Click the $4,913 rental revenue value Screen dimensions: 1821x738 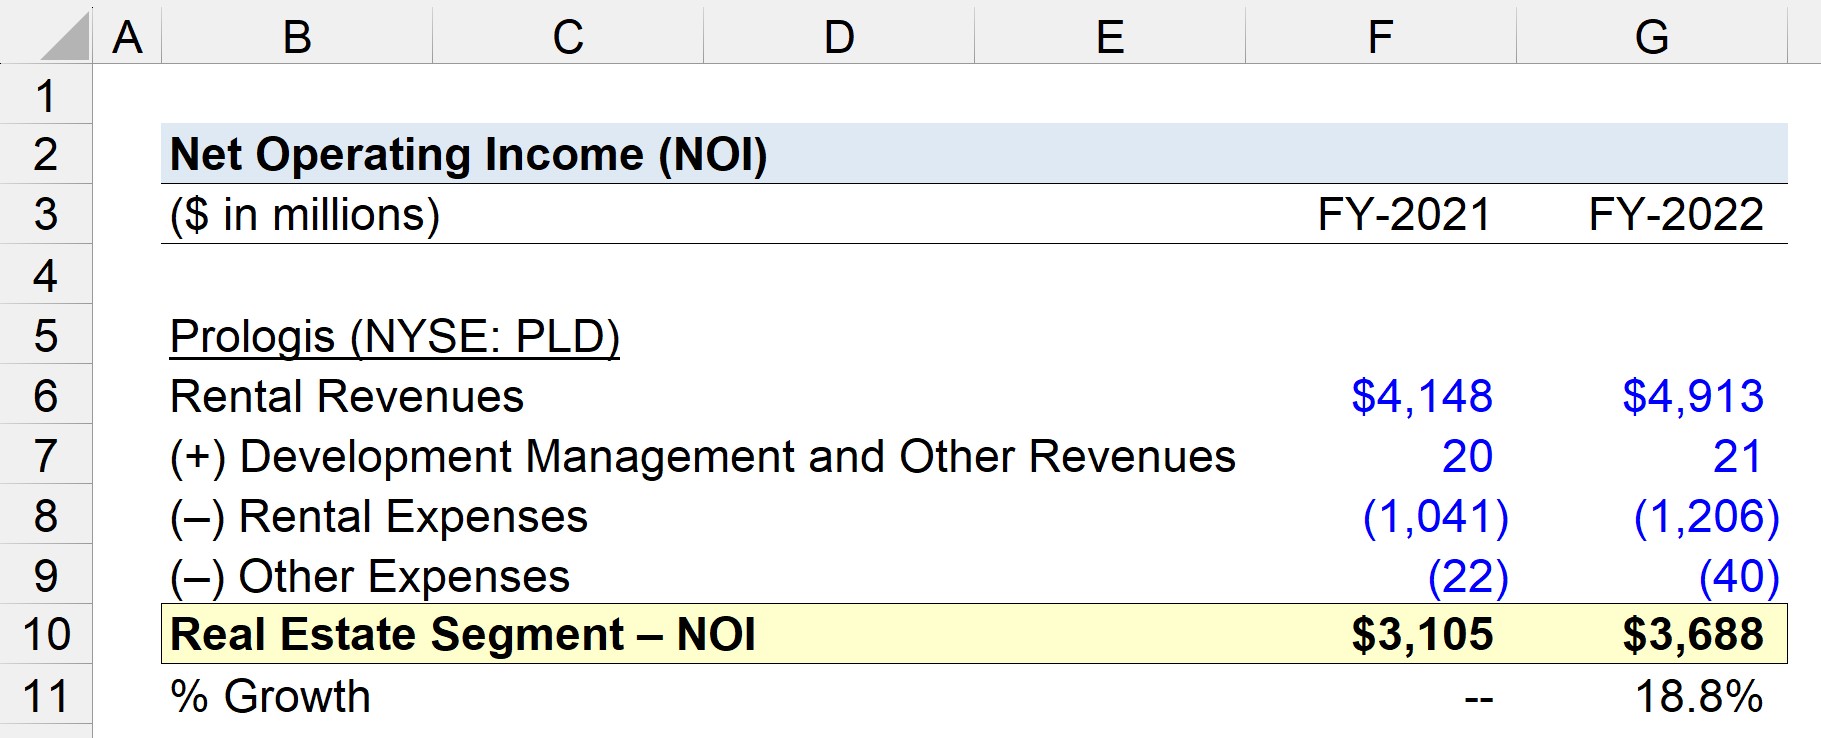(1693, 396)
